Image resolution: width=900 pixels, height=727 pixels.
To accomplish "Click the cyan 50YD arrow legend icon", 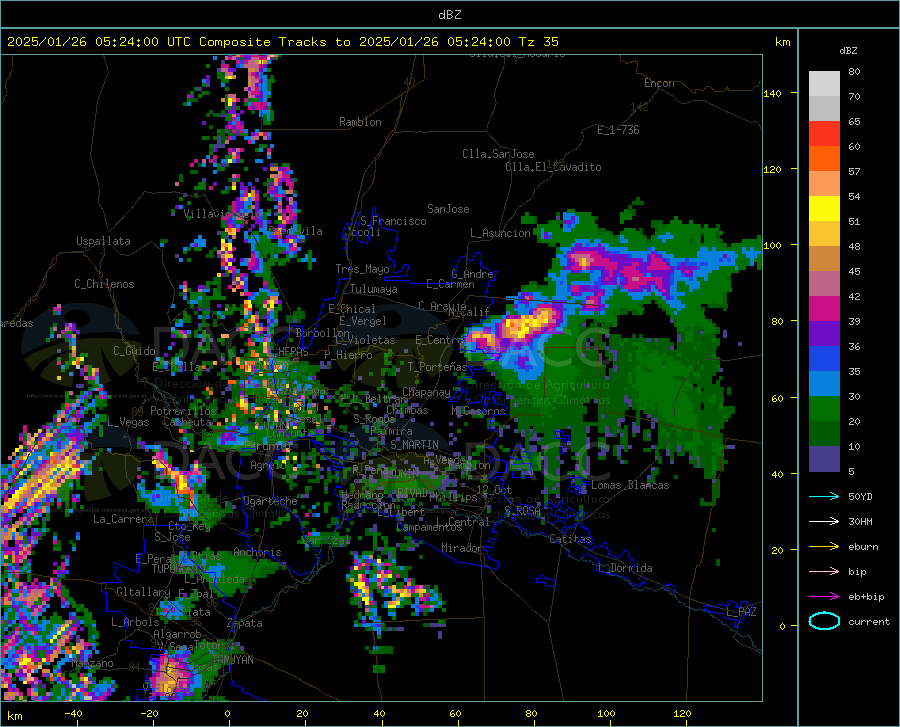I will (x=824, y=496).
